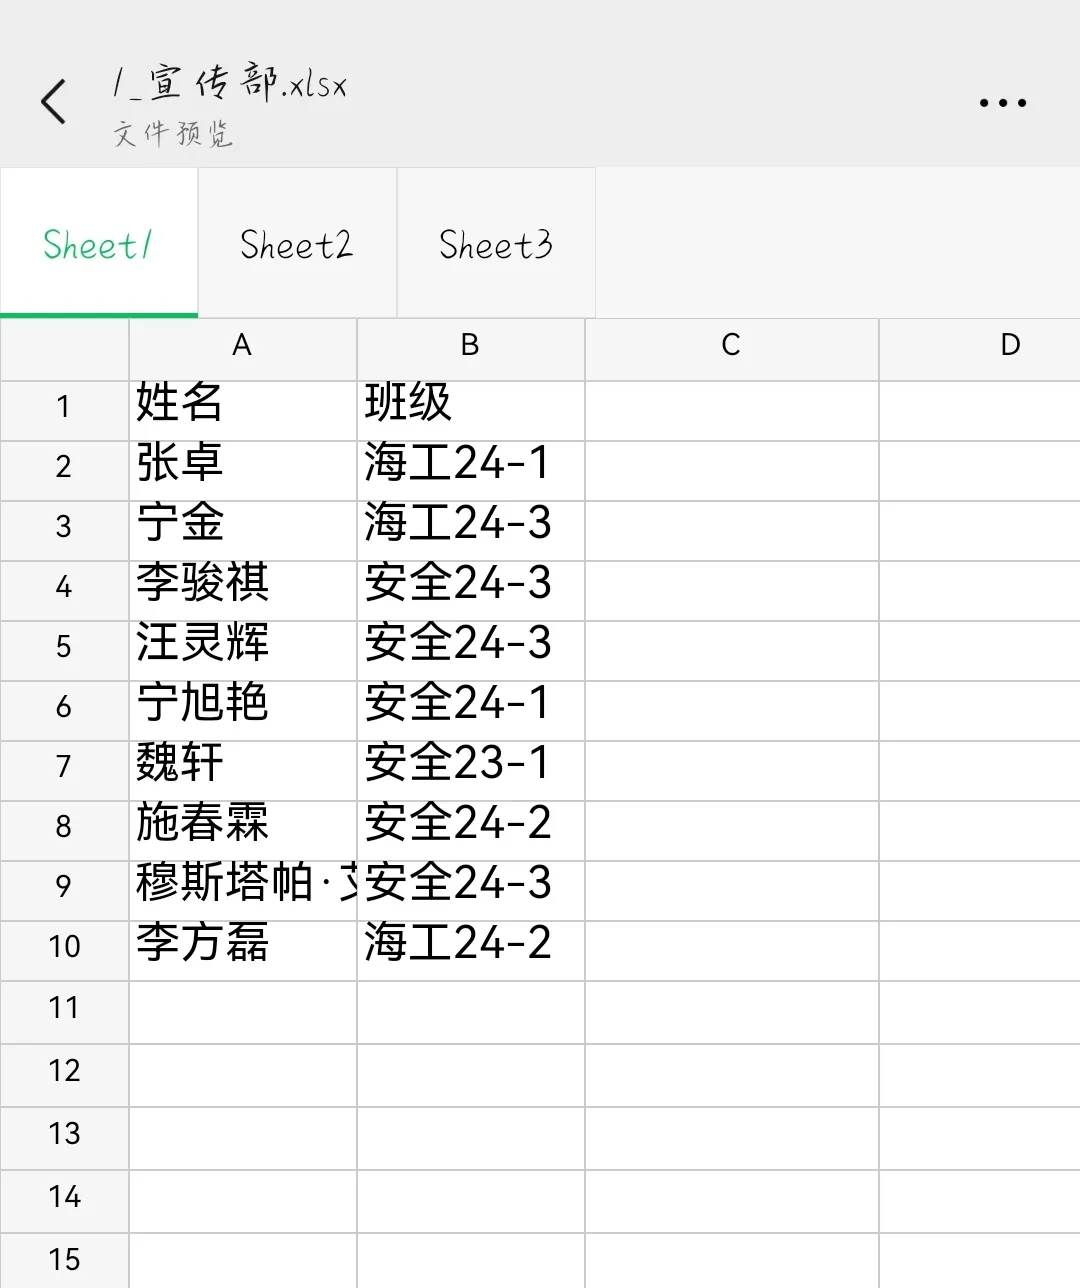
Task: Switch to the Sheet3 tab
Action: (x=495, y=243)
